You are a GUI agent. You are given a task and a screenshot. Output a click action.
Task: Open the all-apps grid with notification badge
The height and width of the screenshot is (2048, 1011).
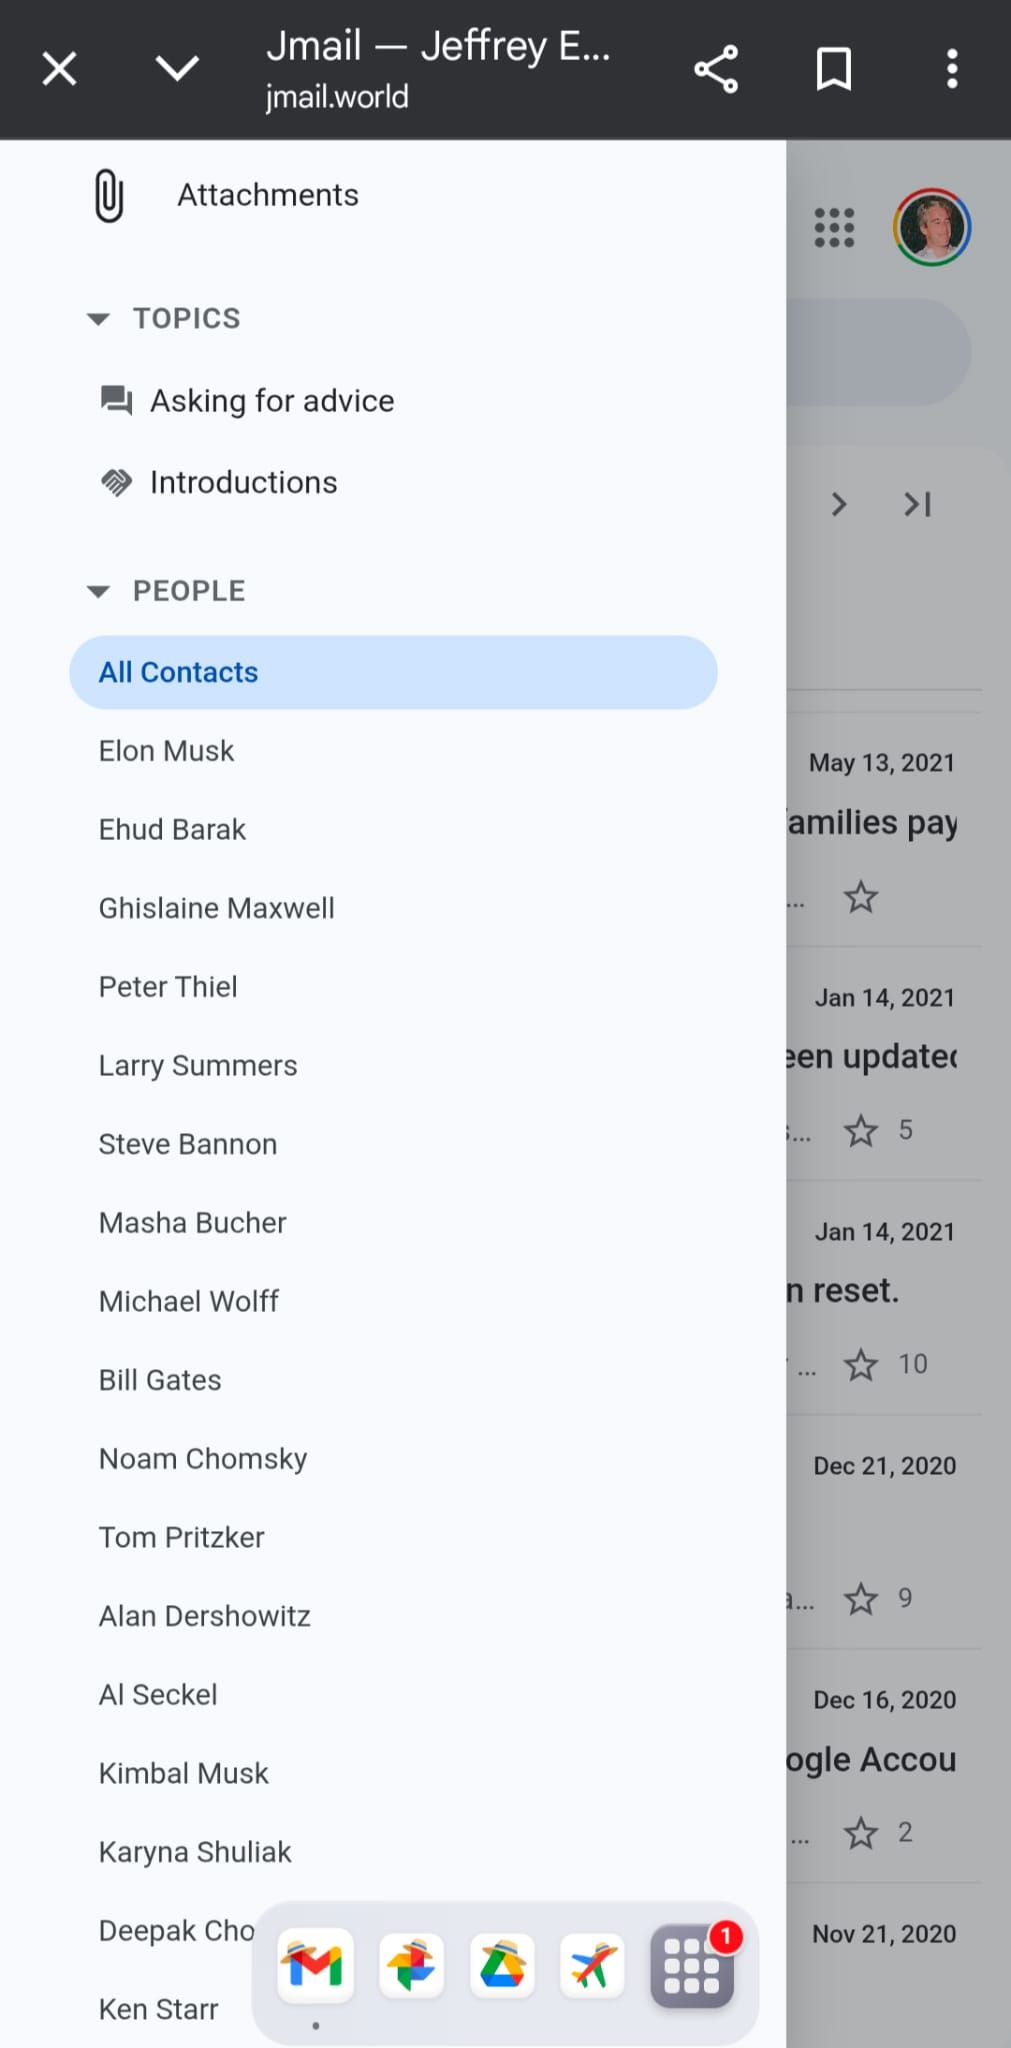tap(692, 1966)
